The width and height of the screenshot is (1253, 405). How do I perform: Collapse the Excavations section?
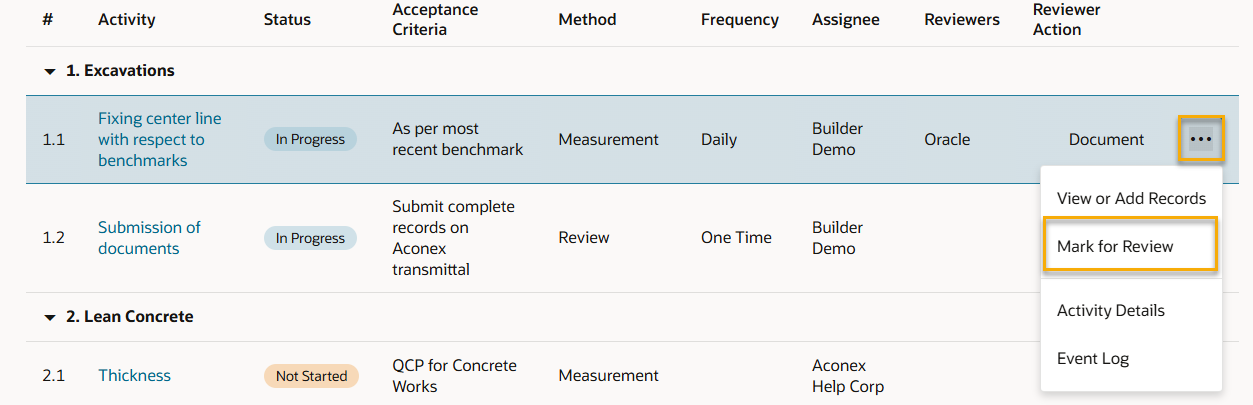(49, 72)
